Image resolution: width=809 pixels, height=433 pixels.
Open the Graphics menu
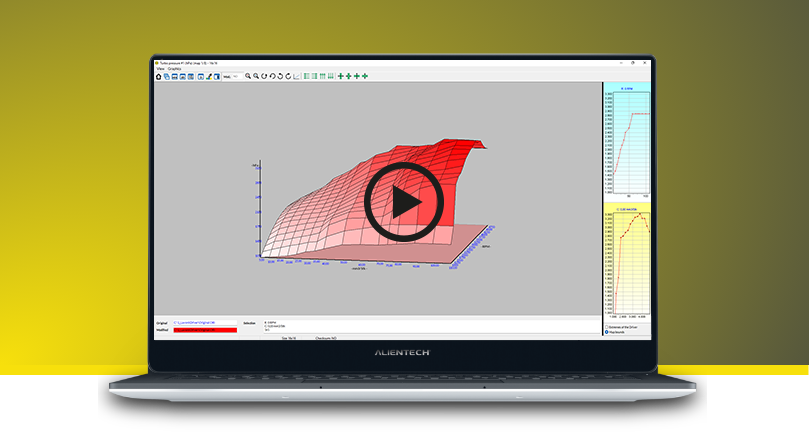tap(175, 68)
